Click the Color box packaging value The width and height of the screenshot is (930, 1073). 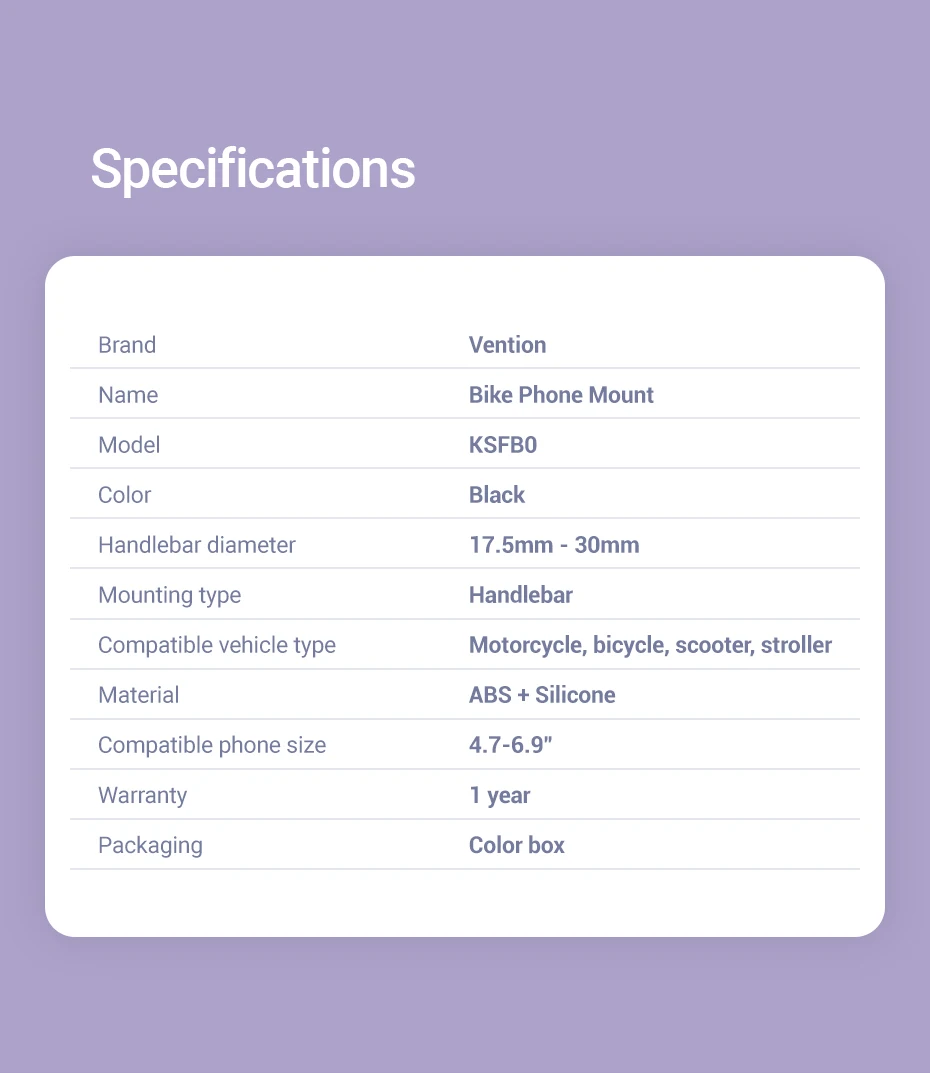pyautogui.click(x=517, y=845)
